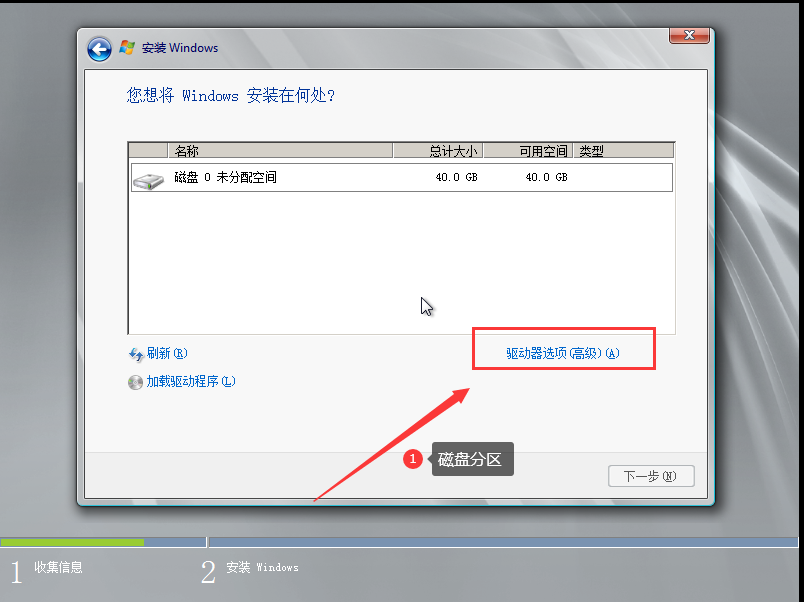The width and height of the screenshot is (804, 602).
Task: Click the 加载驱动程序(L) link
Action: click(x=191, y=382)
